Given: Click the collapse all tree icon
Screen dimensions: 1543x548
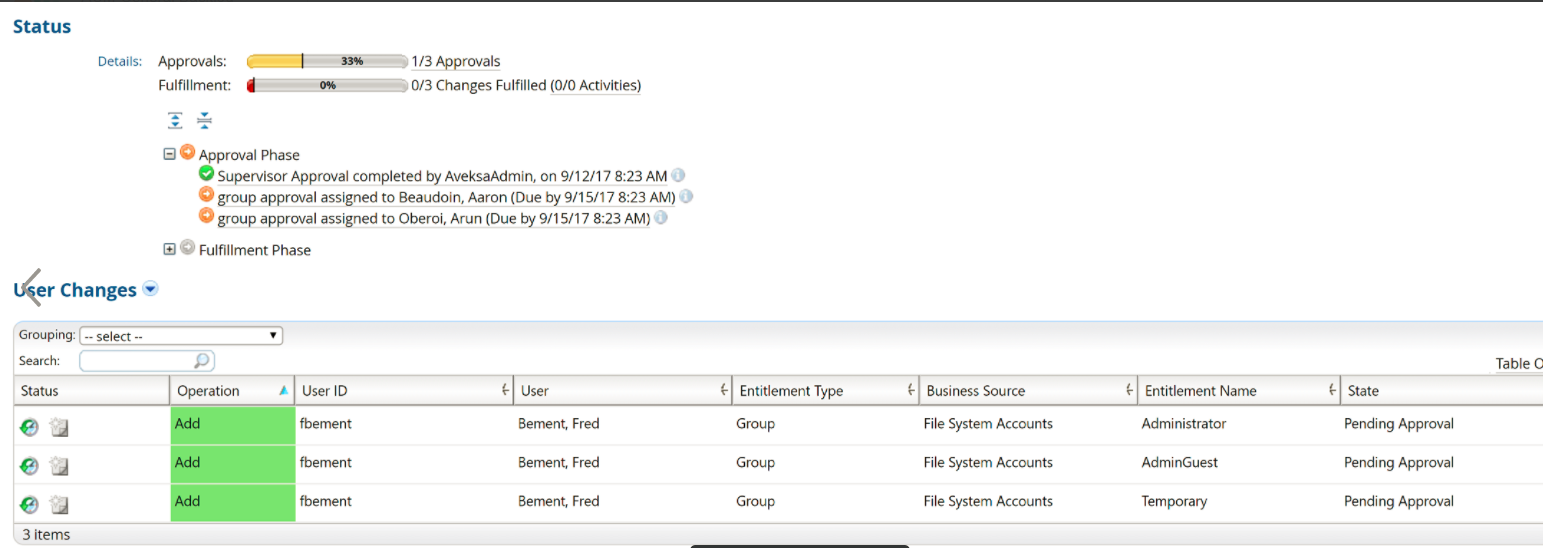Looking at the screenshot, I should click(204, 120).
